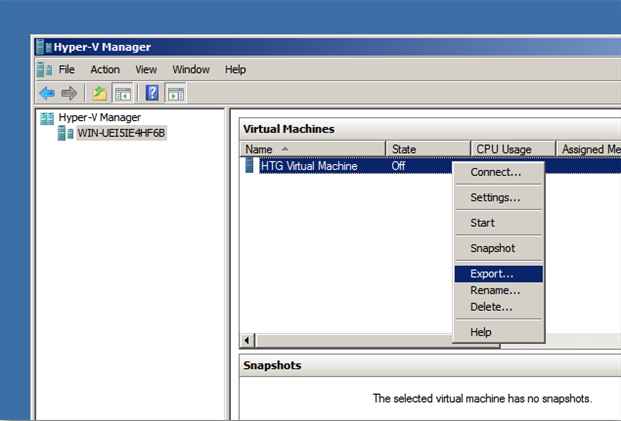
Task: Click the Up one level folder icon
Action: pos(100,93)
